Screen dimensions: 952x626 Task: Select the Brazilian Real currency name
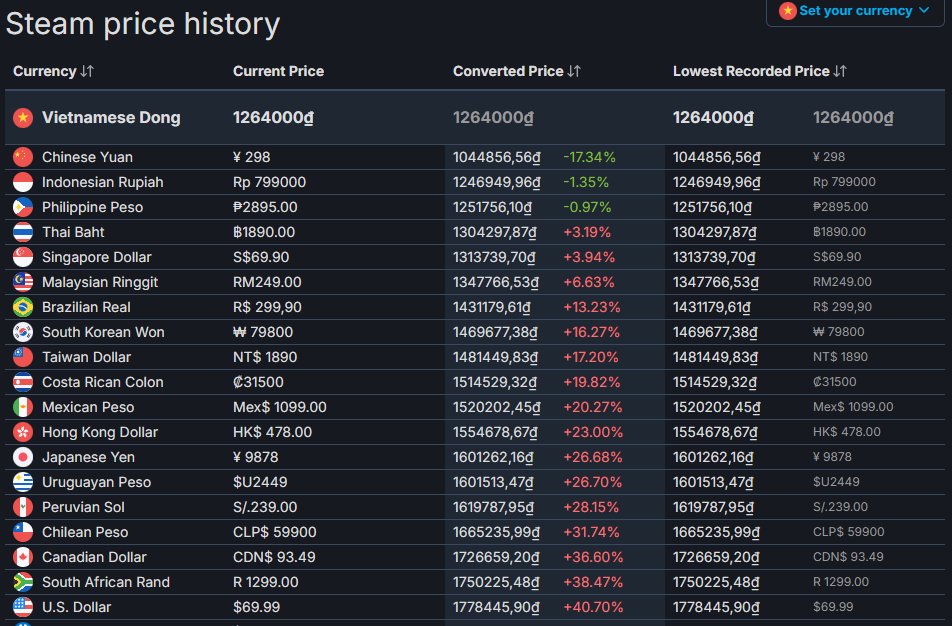(x=86, y=307)
